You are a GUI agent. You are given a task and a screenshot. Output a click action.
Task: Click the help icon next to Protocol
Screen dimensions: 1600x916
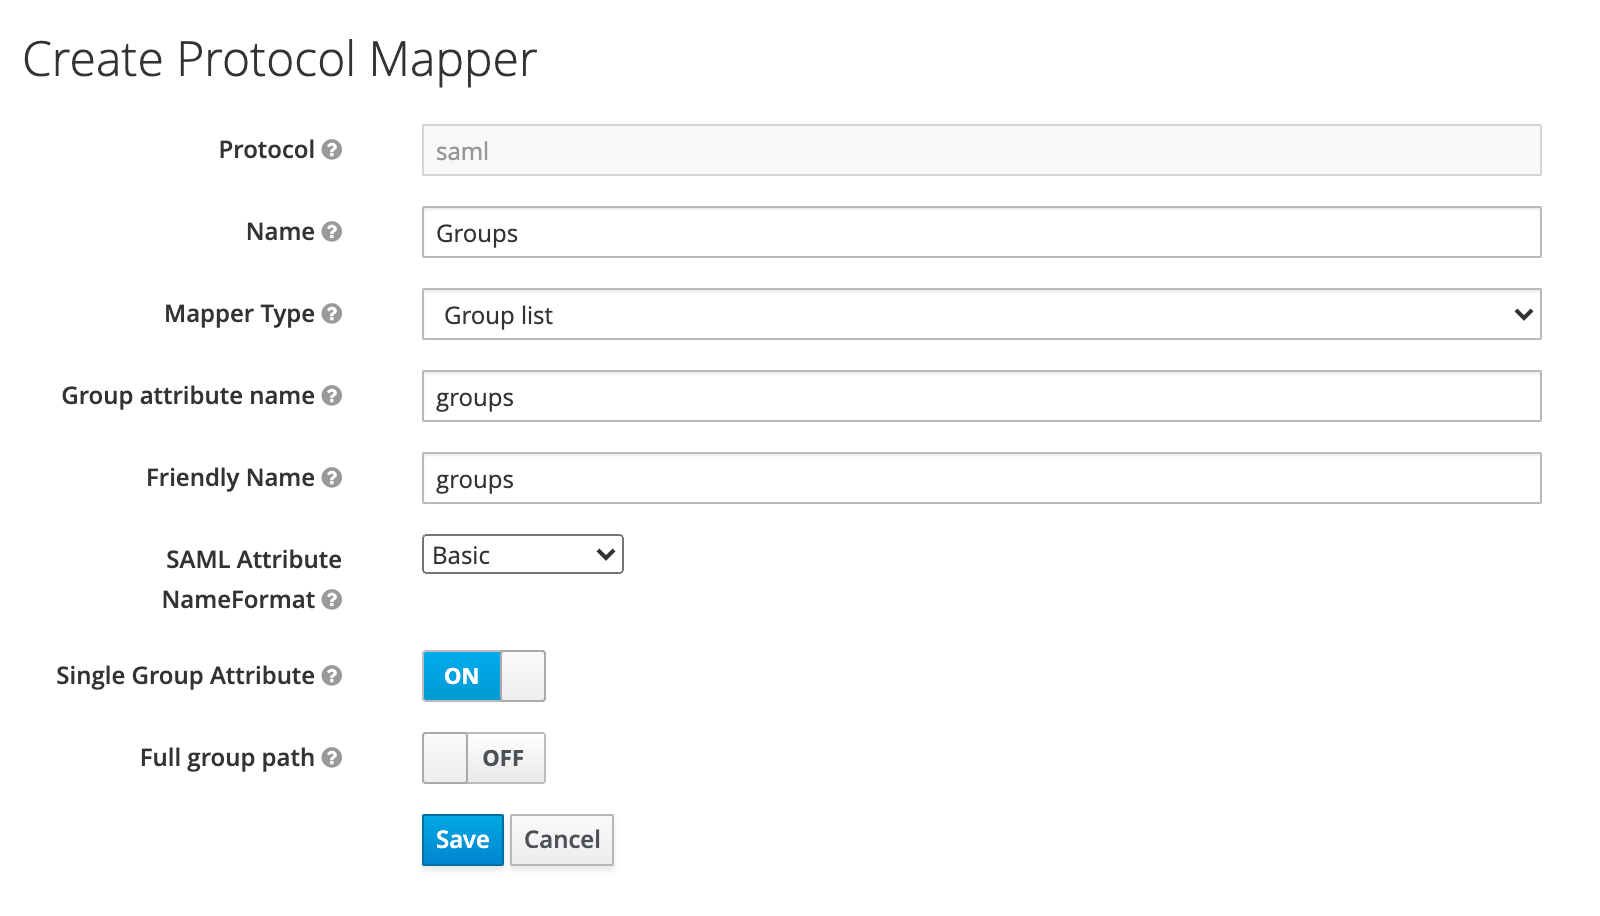(x=331, y=150)
